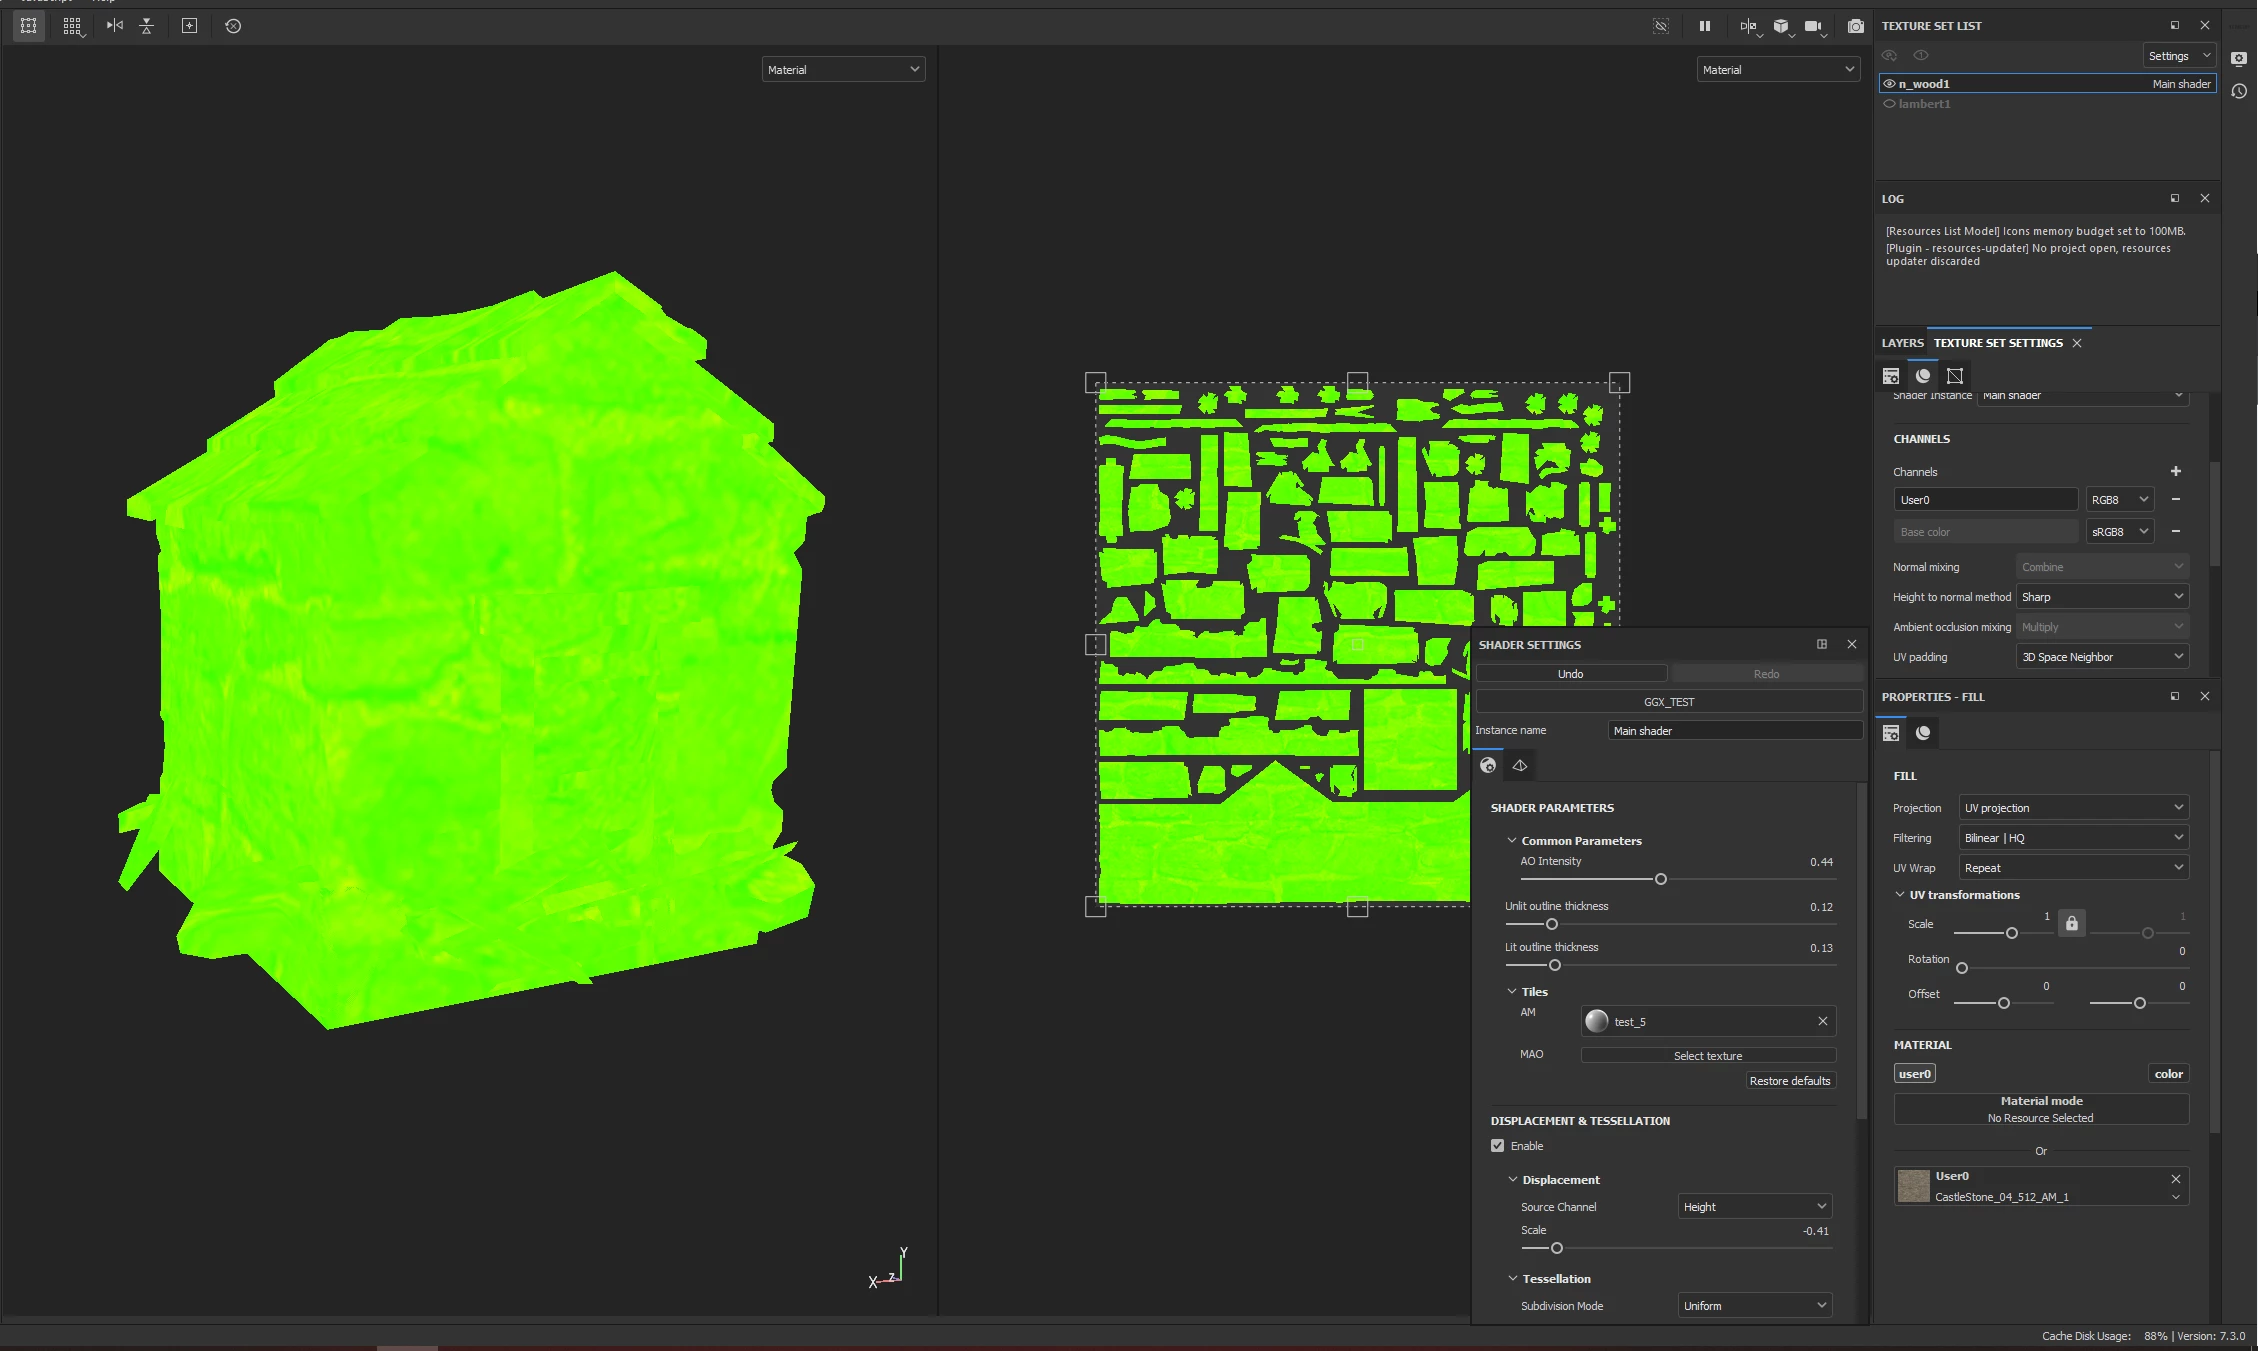This screenshot has width=2258, height=1351.
Task: Open display settings icon in right sidebar
Action: tap(2240, 58)
